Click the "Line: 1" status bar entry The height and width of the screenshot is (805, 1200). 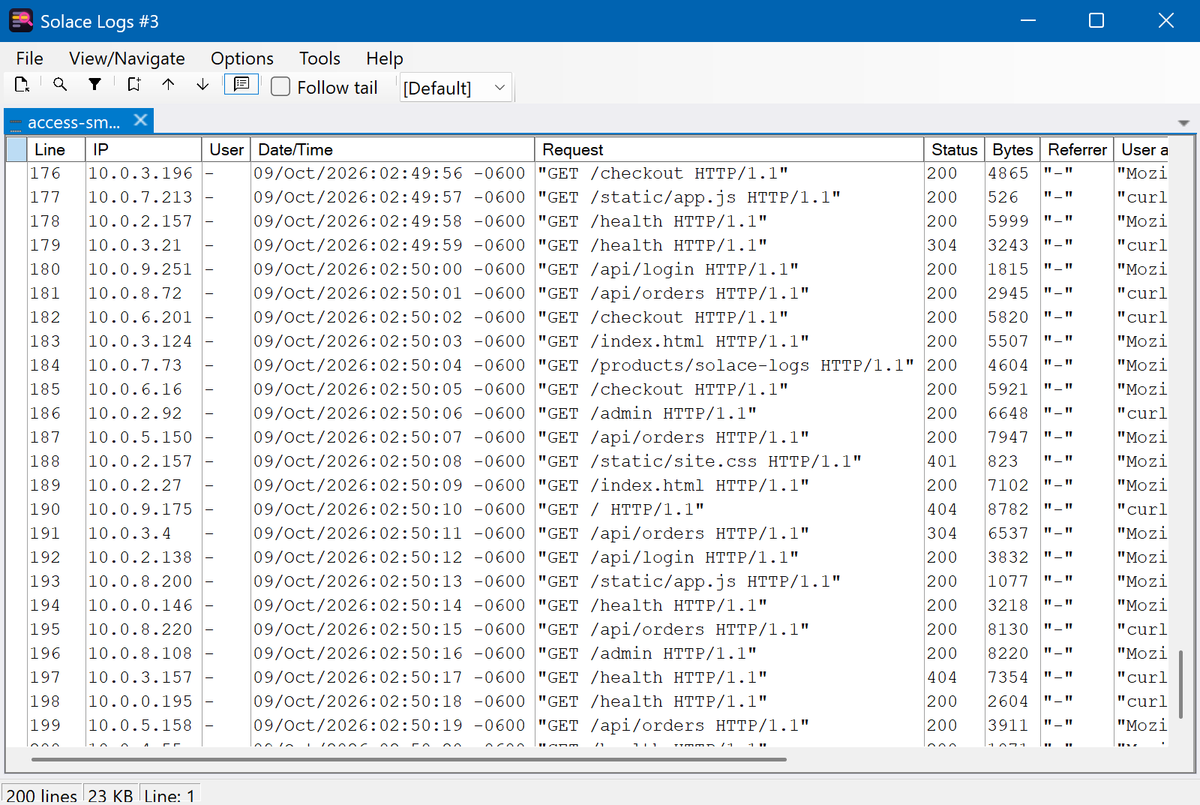point(170,796)
